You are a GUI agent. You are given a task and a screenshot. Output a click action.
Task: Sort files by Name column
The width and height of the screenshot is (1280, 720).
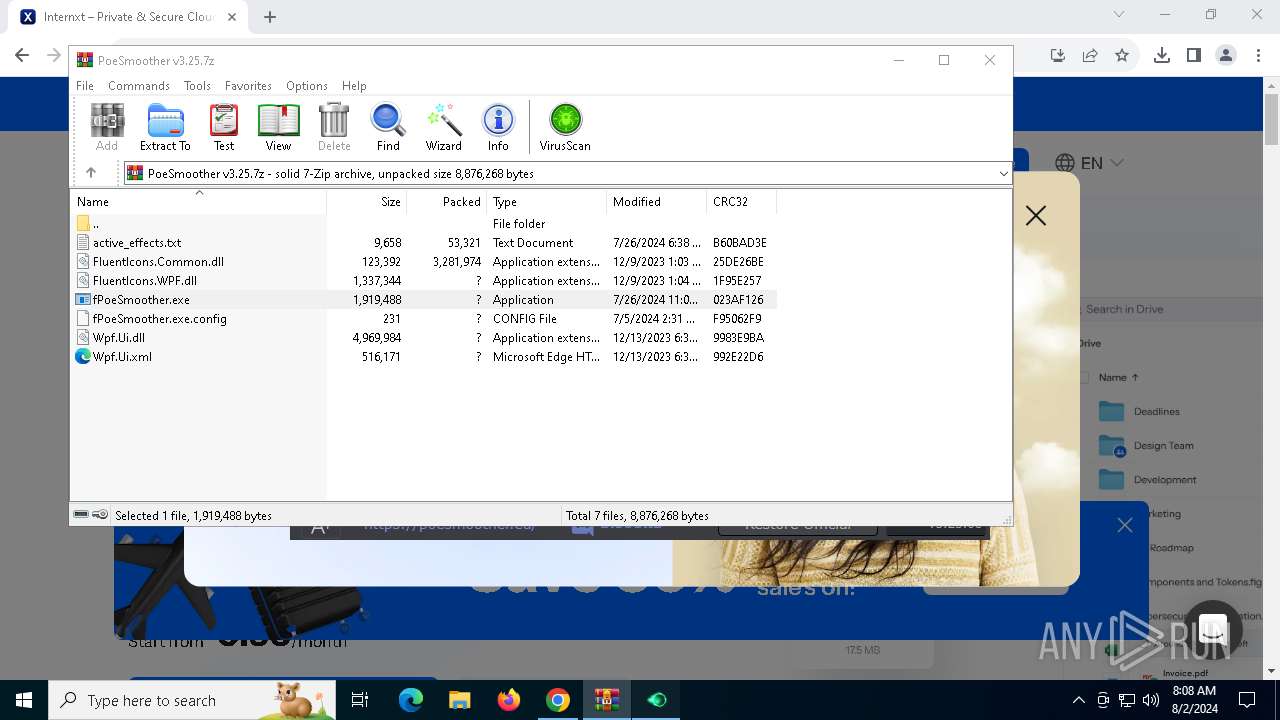pos(199,202)
